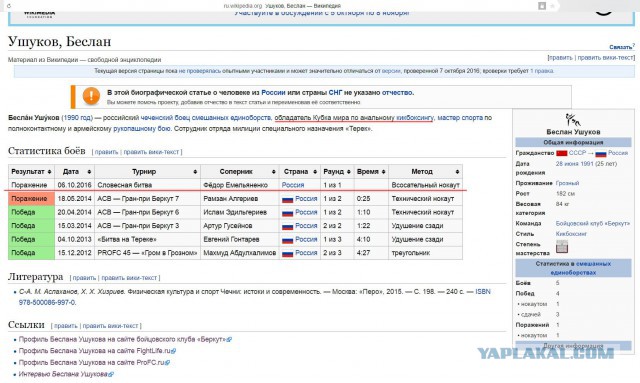Open the СНГ link in the notice
The width and height of the screenshot is (640, 383).
[335, 93]
